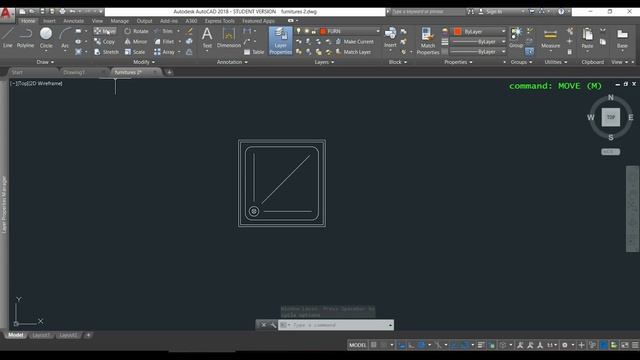Open the object color ByLayer dropdown
The width and height of the screenshot is (640, 360).
coord(503,31)
